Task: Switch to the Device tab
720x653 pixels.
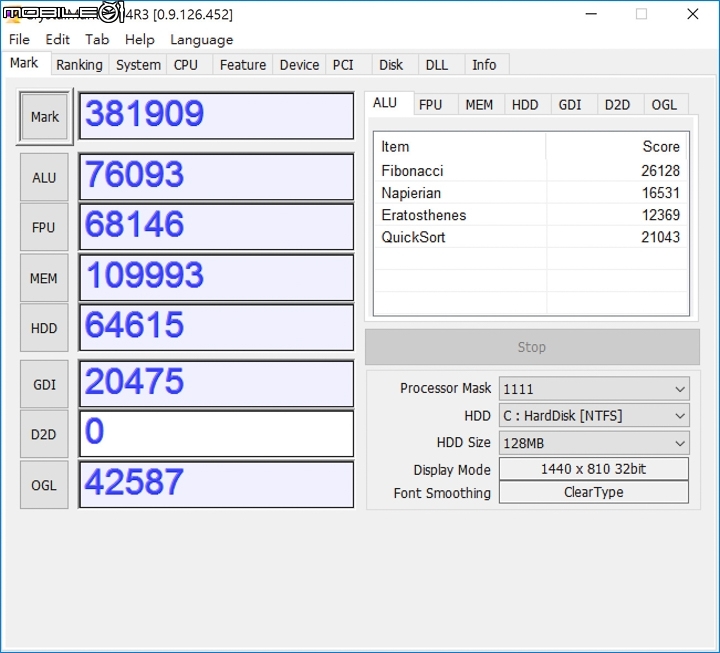Action: [299, 65]
